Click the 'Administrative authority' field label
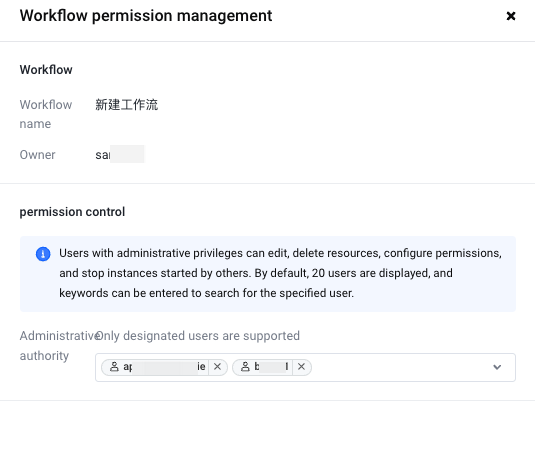Image resolution: width=535 pixels, height=468 pixels. [59, 346]
